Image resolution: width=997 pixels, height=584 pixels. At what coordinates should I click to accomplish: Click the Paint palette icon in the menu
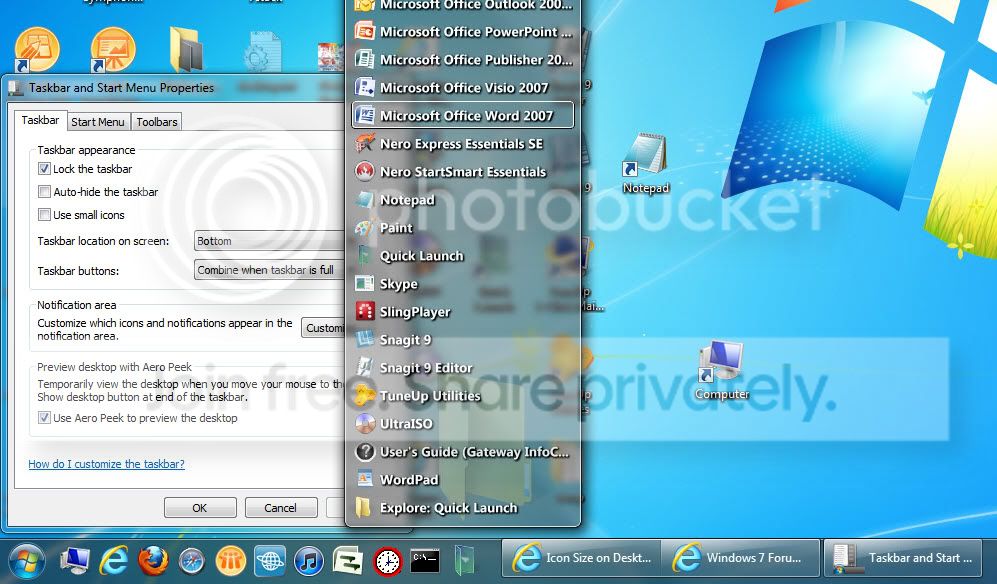(364, 227)
